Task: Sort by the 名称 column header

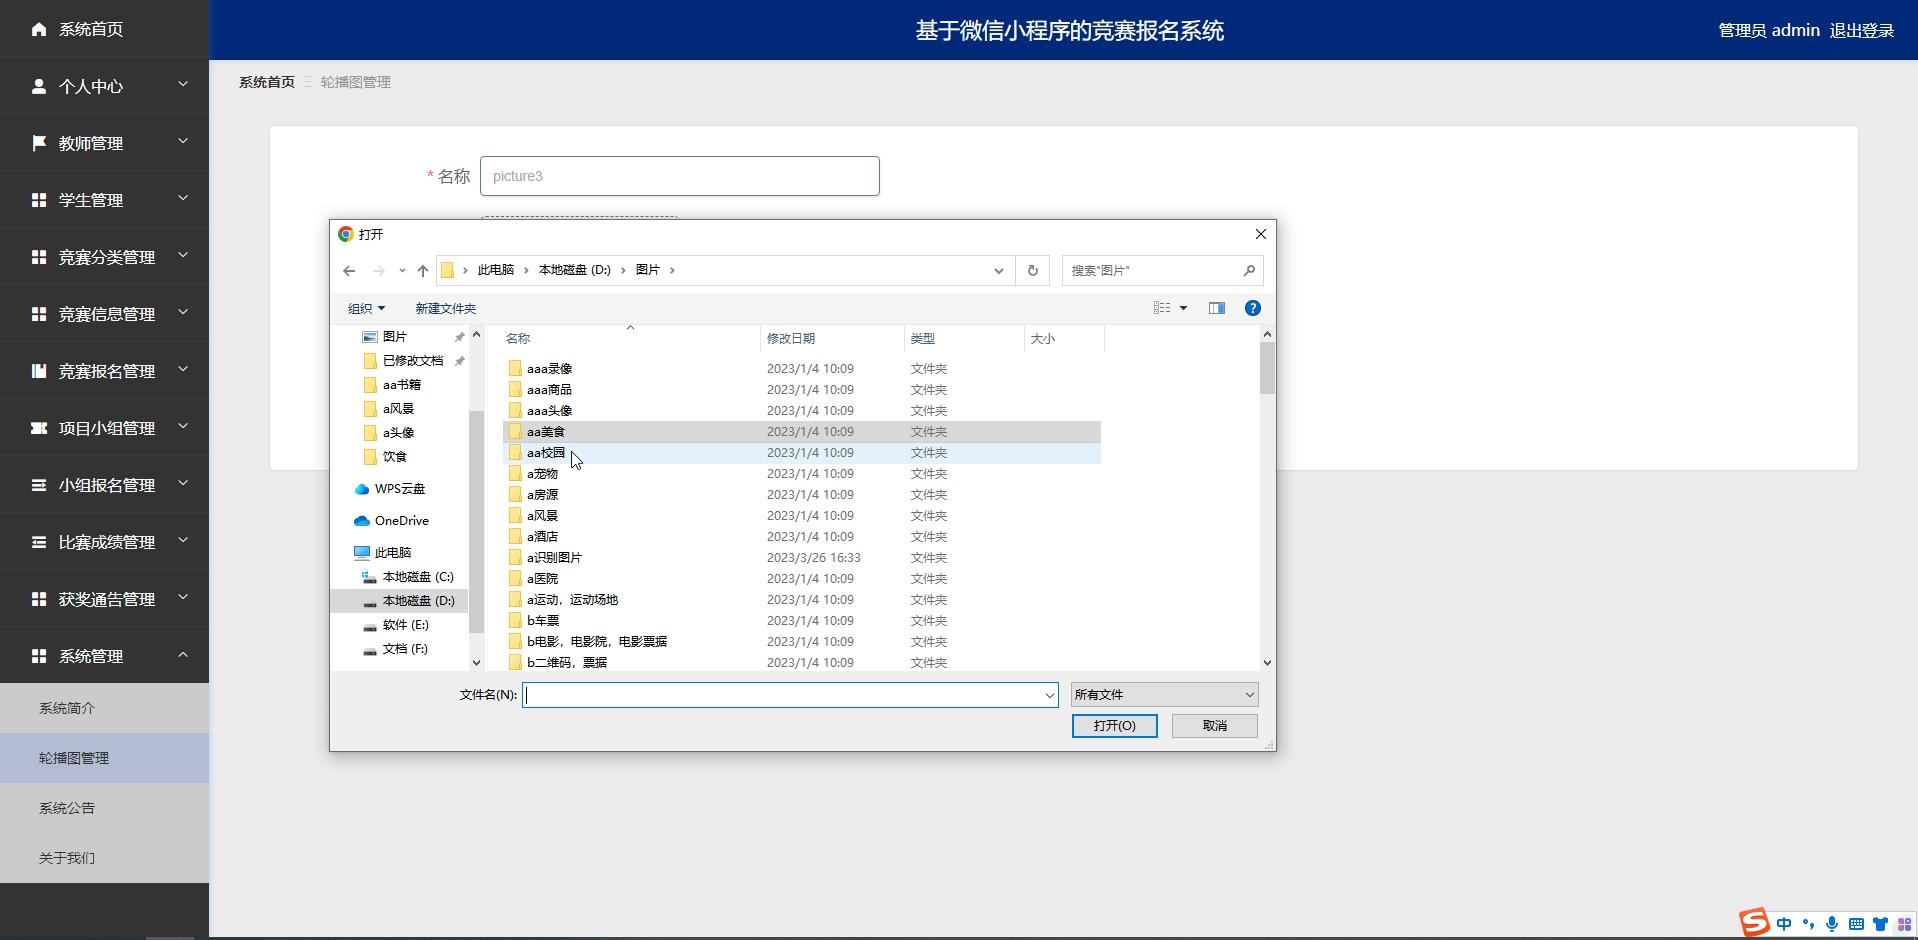Action: click(630, 339)
